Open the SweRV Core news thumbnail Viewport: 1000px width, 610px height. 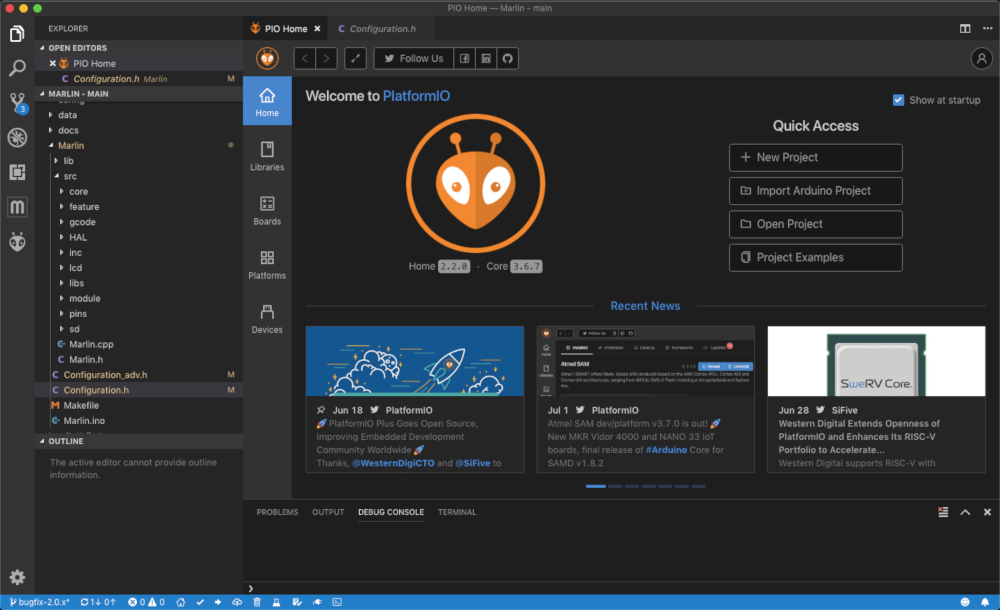tap(876, 361)
